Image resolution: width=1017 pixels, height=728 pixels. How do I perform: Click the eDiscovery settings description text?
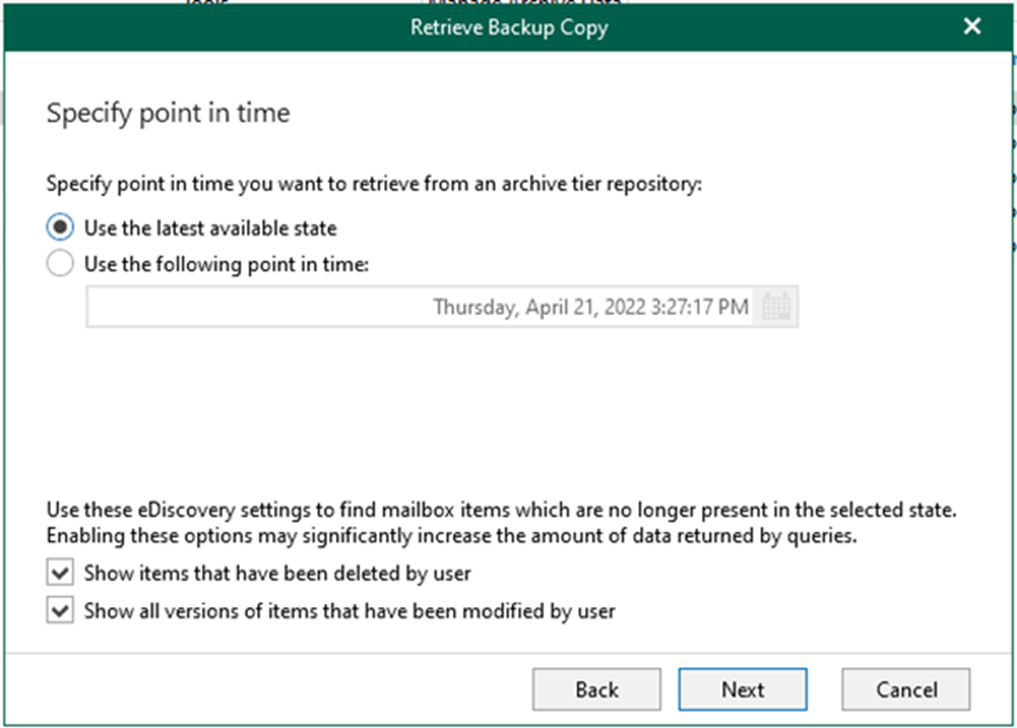click(x=501, y=523)
